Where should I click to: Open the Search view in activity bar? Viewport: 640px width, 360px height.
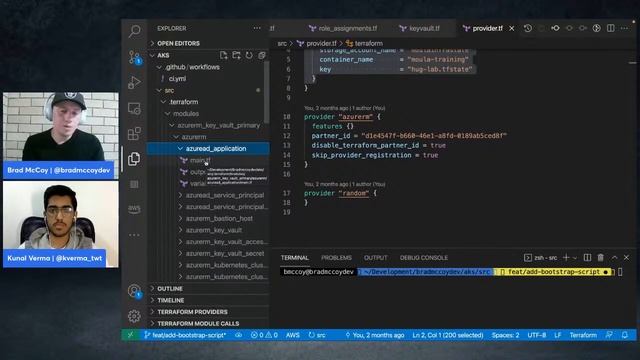[x=134, y=31]
